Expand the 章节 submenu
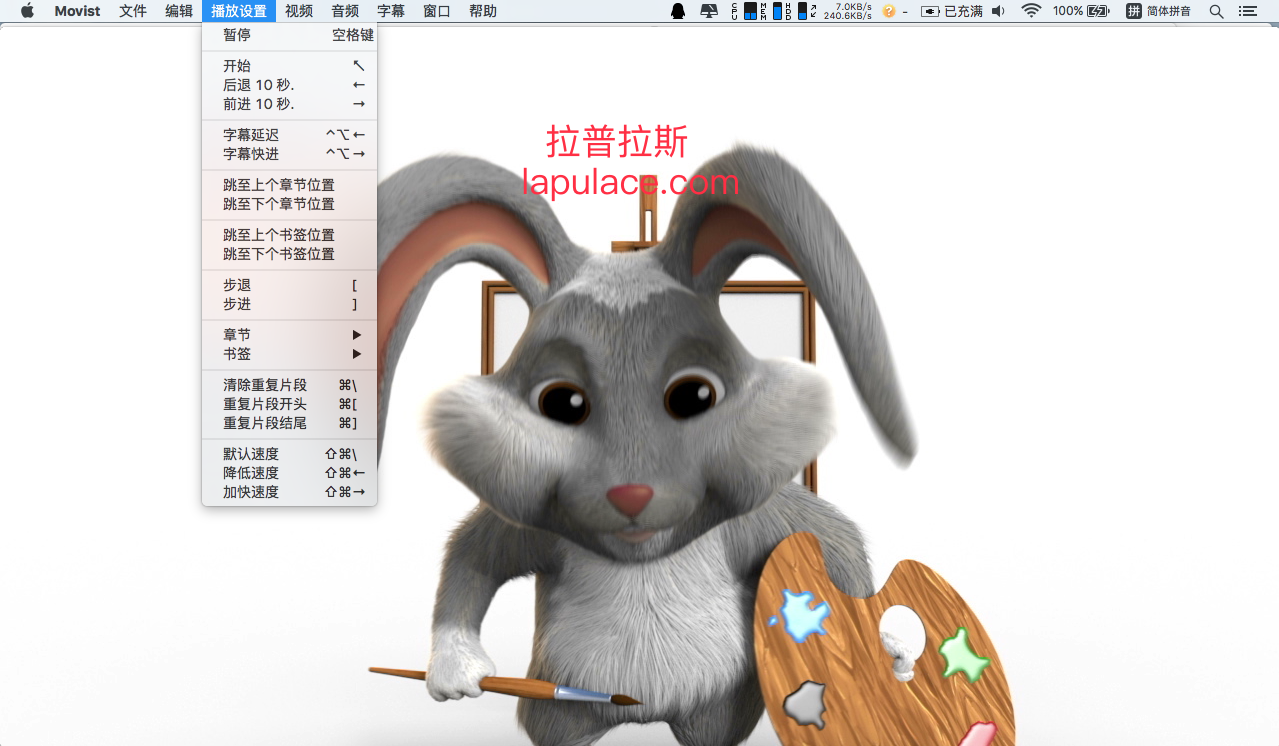Screen dimensions: 1279x746 coord(290,335)
